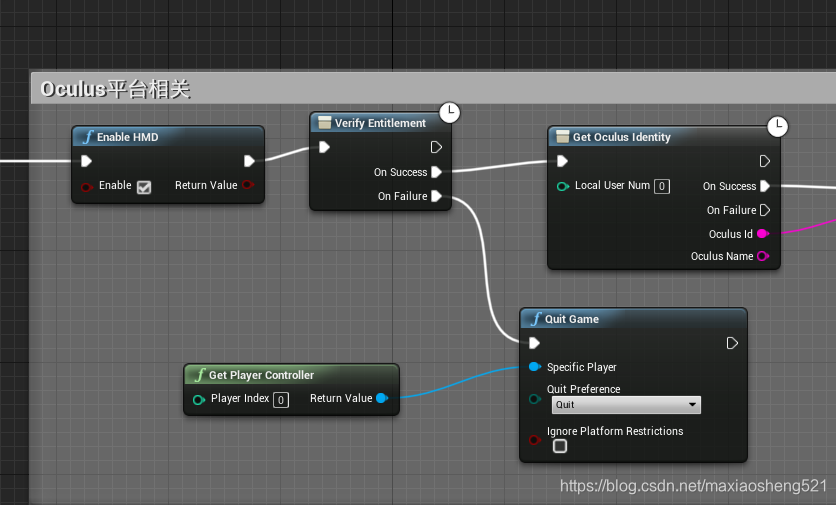This screenshot has width=836, height=505.
Task: Click Quit Game output execution pin
Action: [x=732, y=343]
